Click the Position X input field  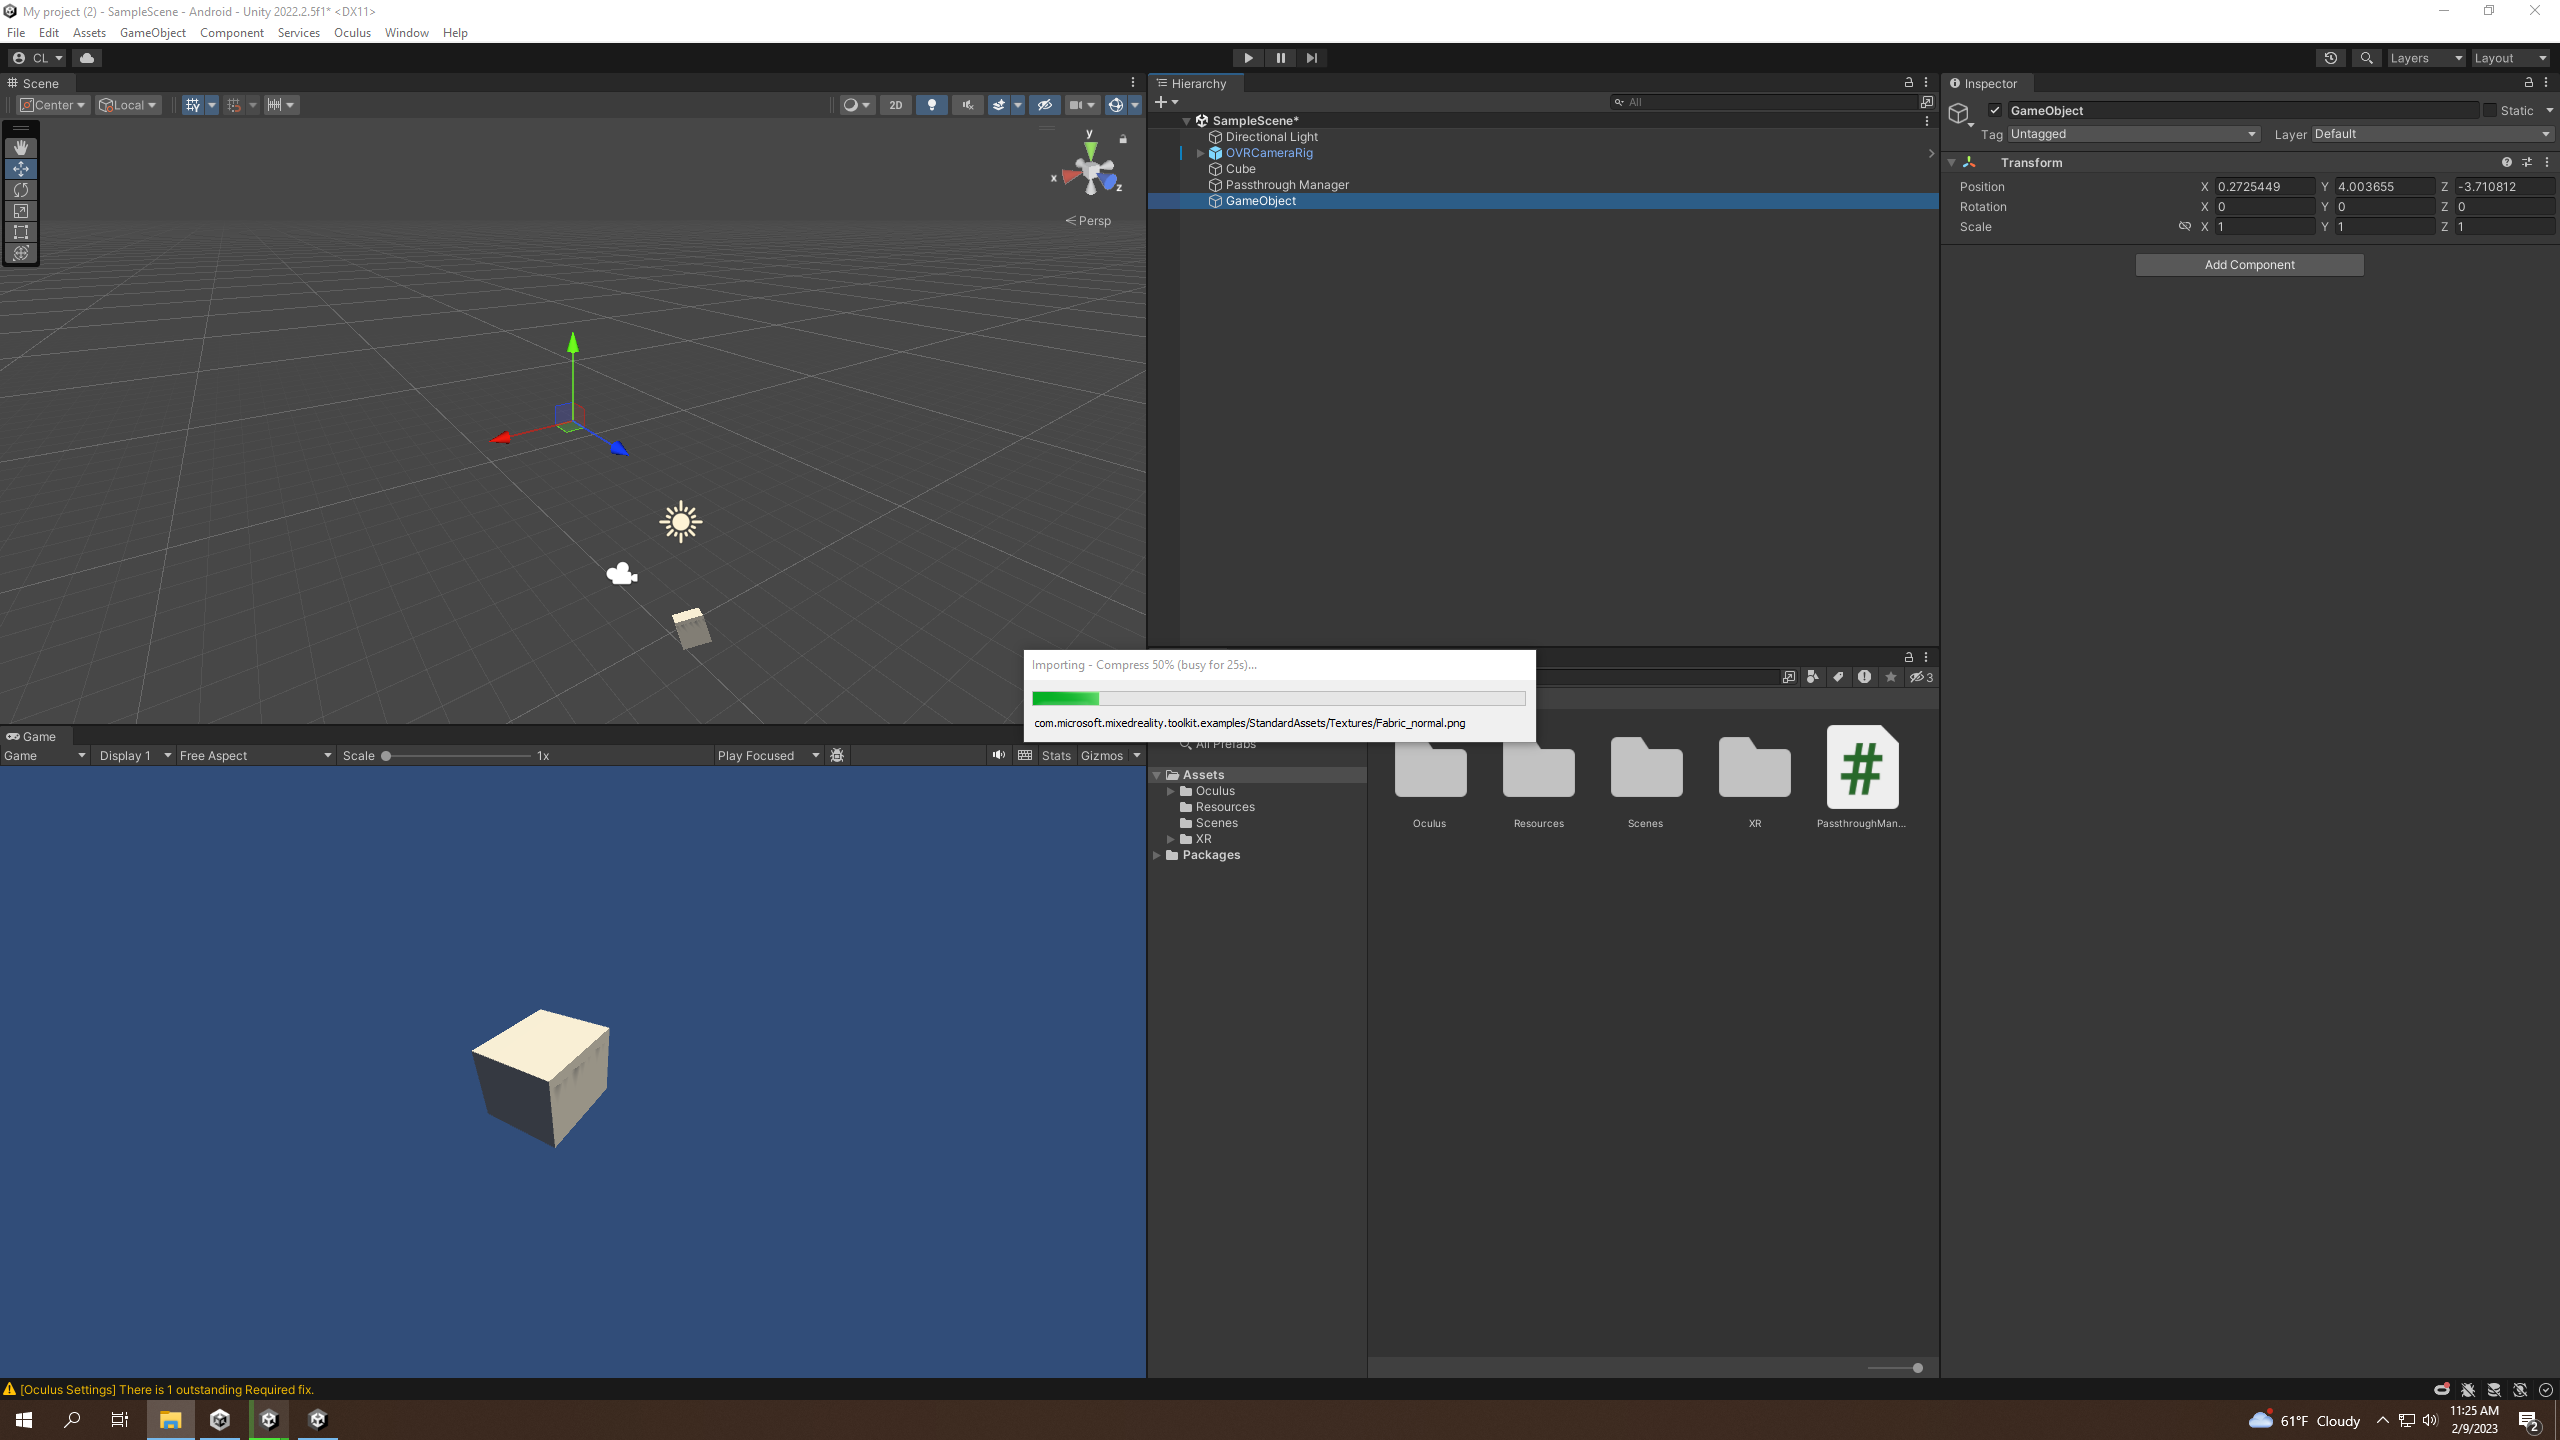click(x=2263, y=187)
